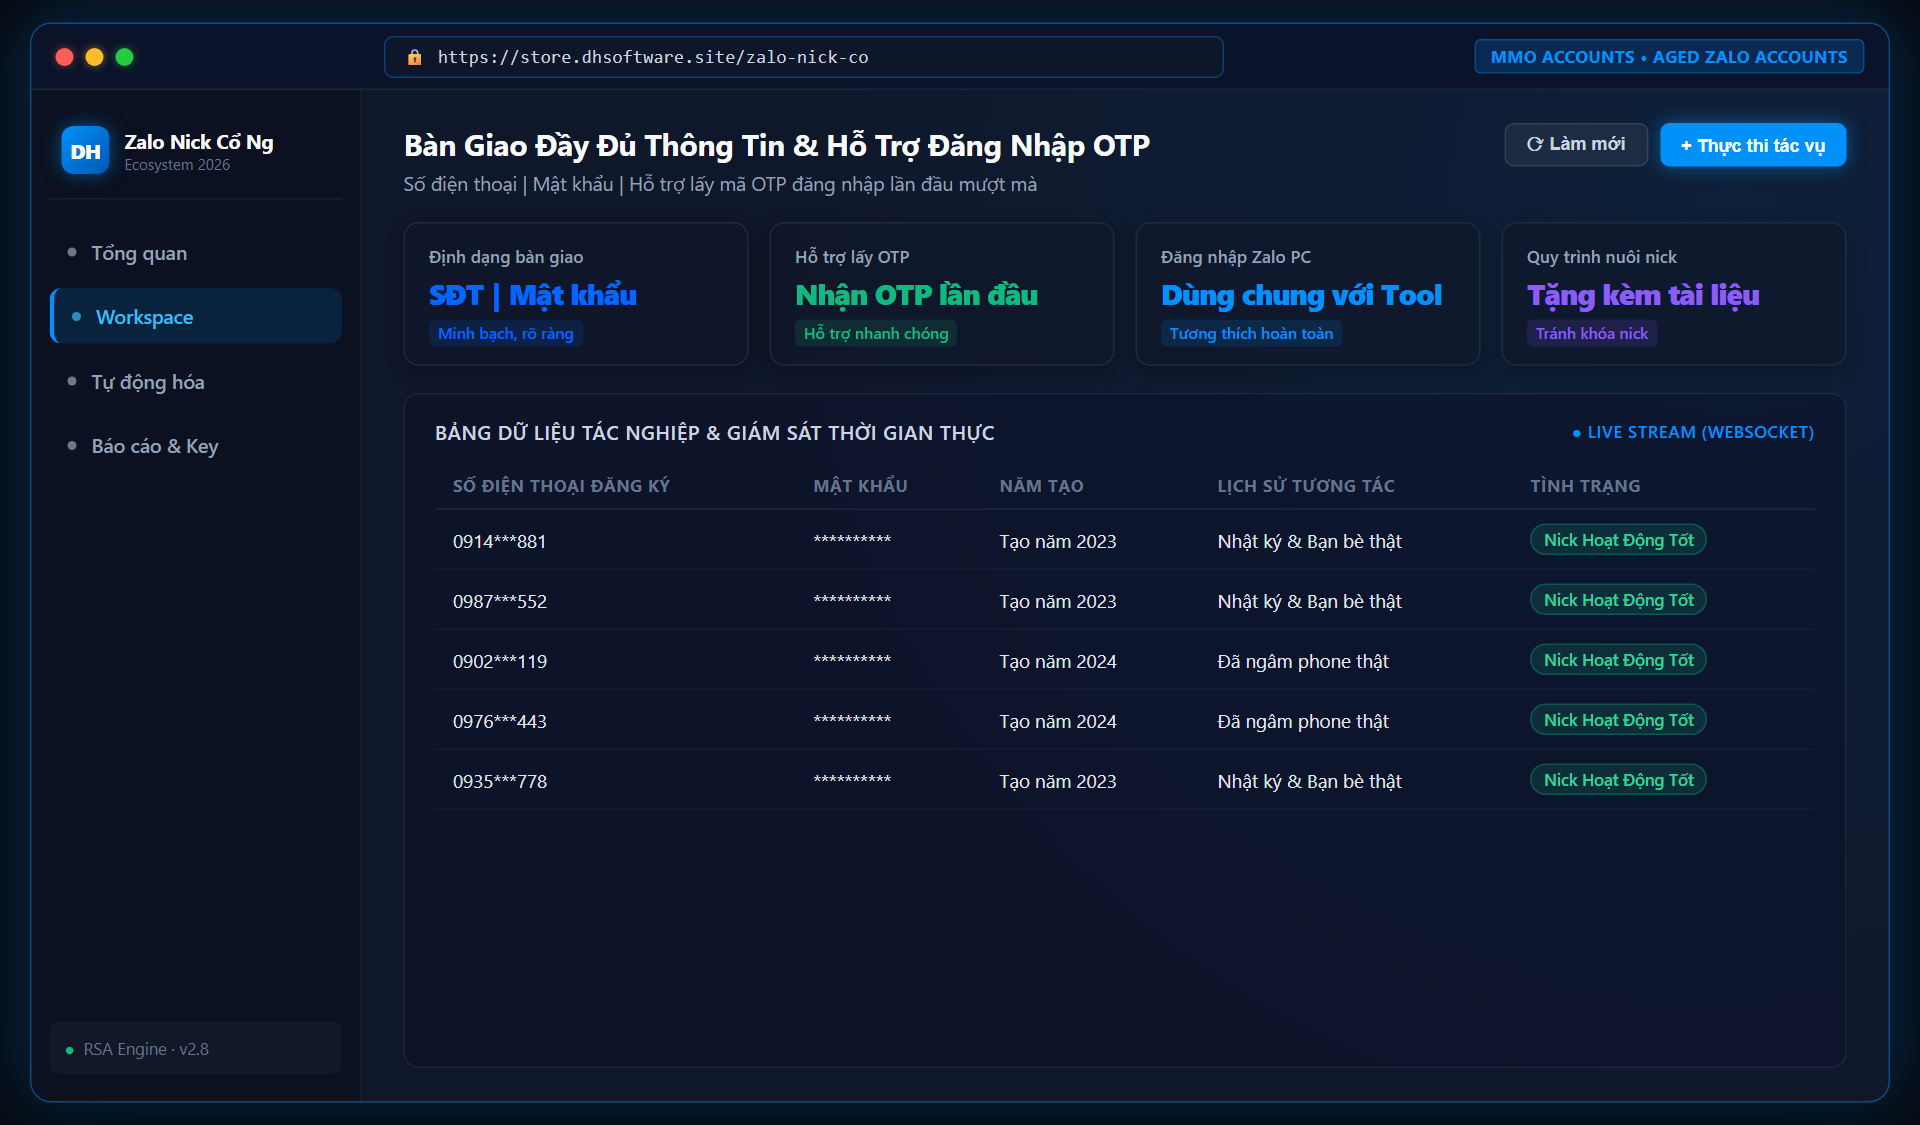1920x1125 pixels.
Task: Click the DH logo icon in sidebar
Action: pyautogui.click(x=85, y=151)
